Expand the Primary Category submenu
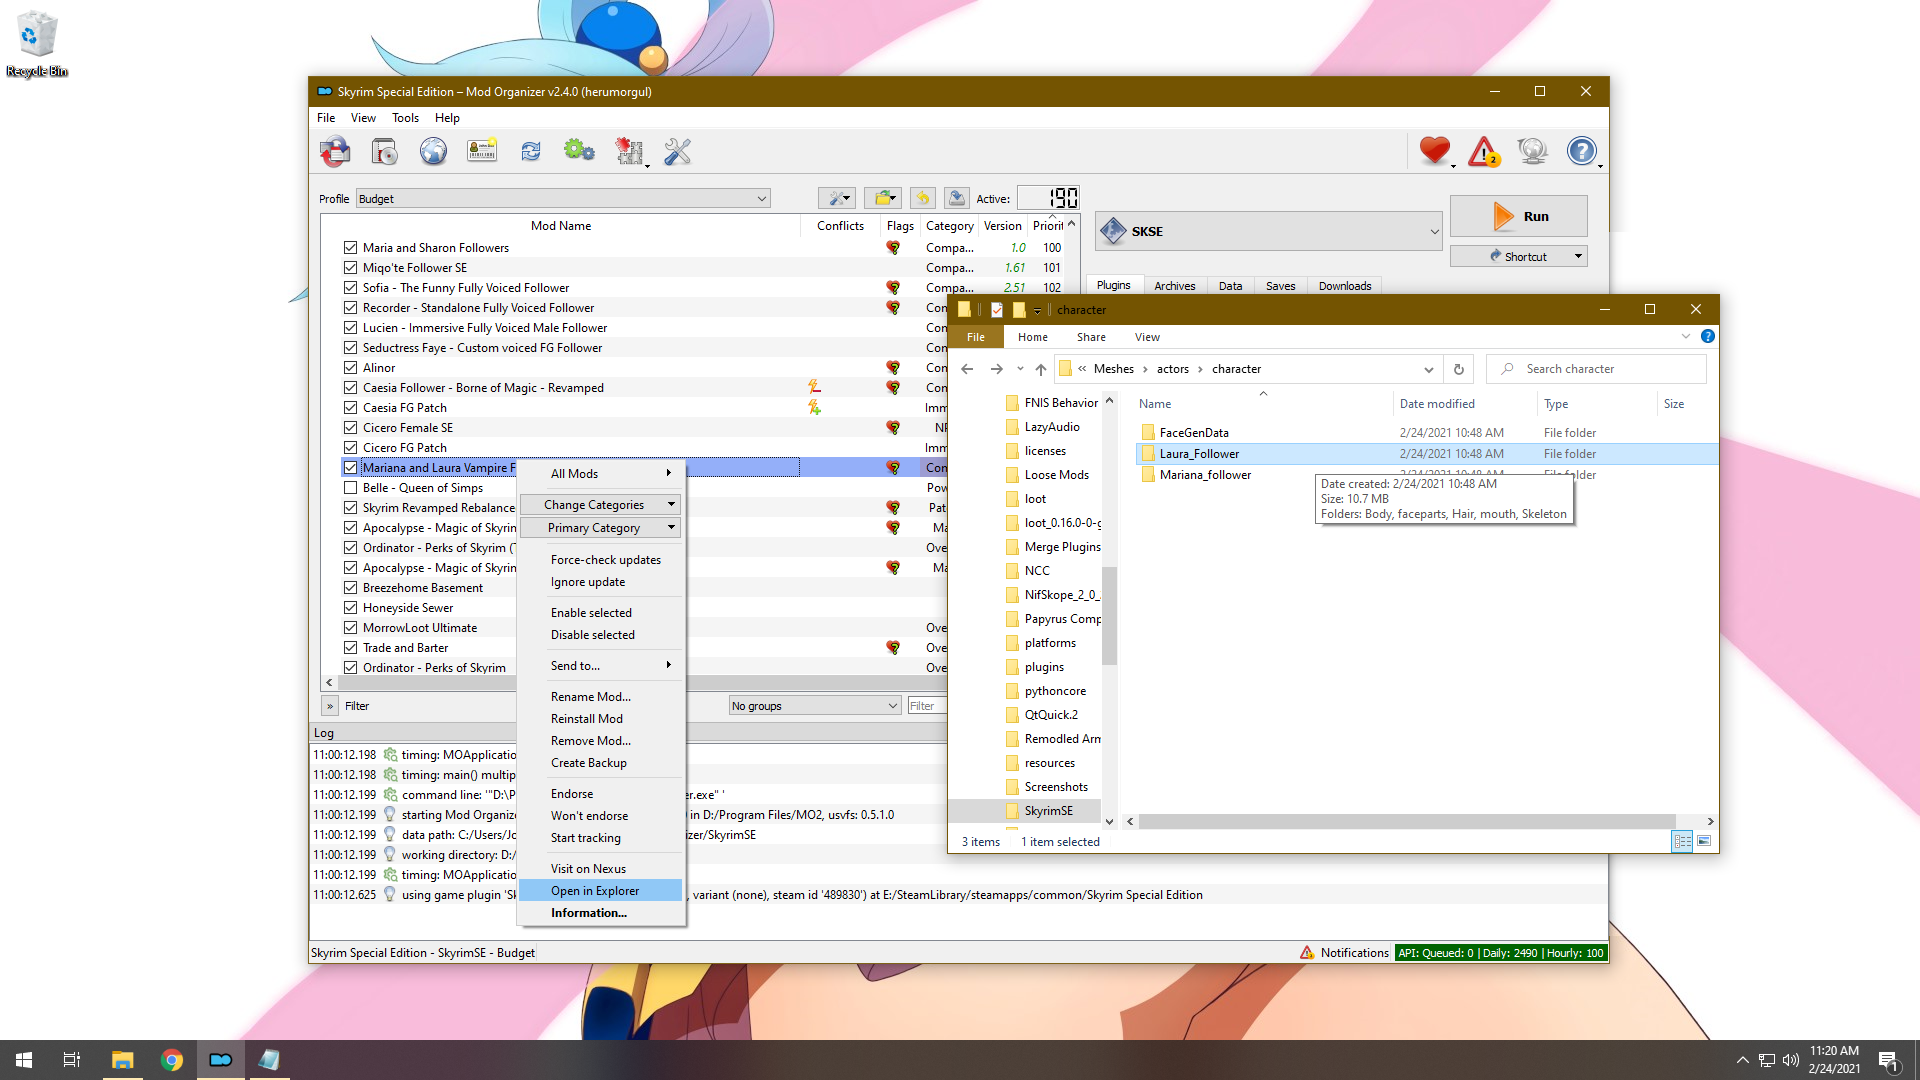This screenshot has height=1080, width=1920. tap(601, 528)
